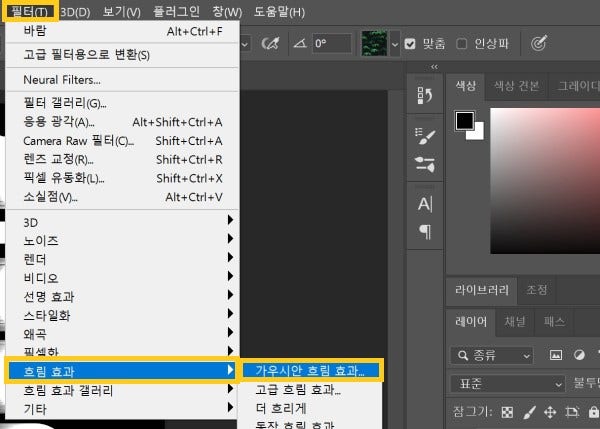Viewport: 600px width, 429px height.
Task: Expand the 선명 효과 submenu
Action: (x=122, y=297)
